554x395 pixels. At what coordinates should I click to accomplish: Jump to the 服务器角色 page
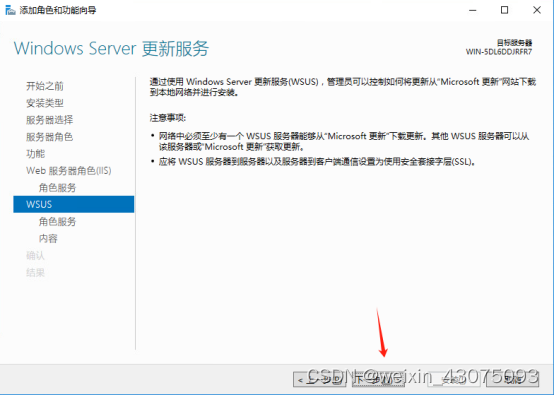49,137
